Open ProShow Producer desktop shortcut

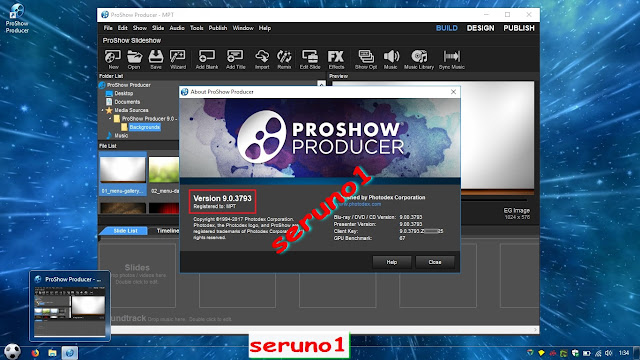(x=17, y=18)
